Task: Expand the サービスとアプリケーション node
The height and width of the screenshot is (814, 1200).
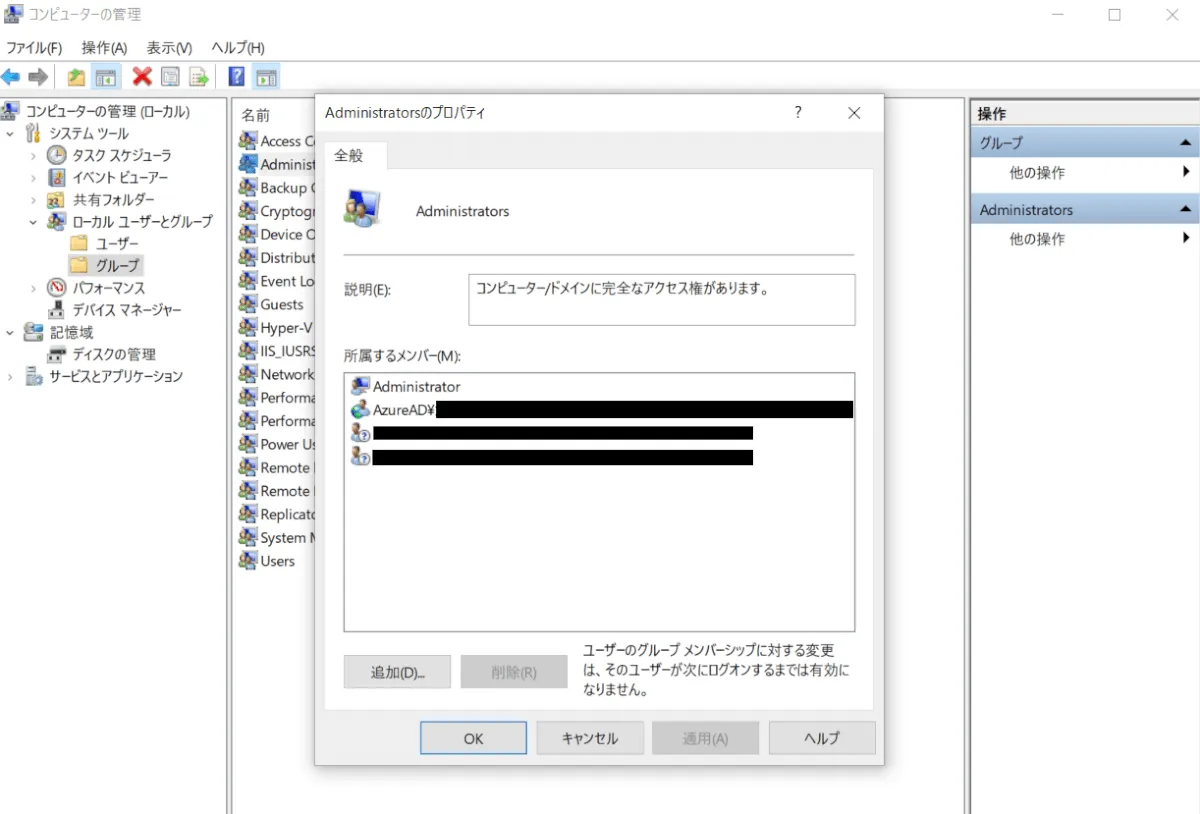Action: (11, 376)
